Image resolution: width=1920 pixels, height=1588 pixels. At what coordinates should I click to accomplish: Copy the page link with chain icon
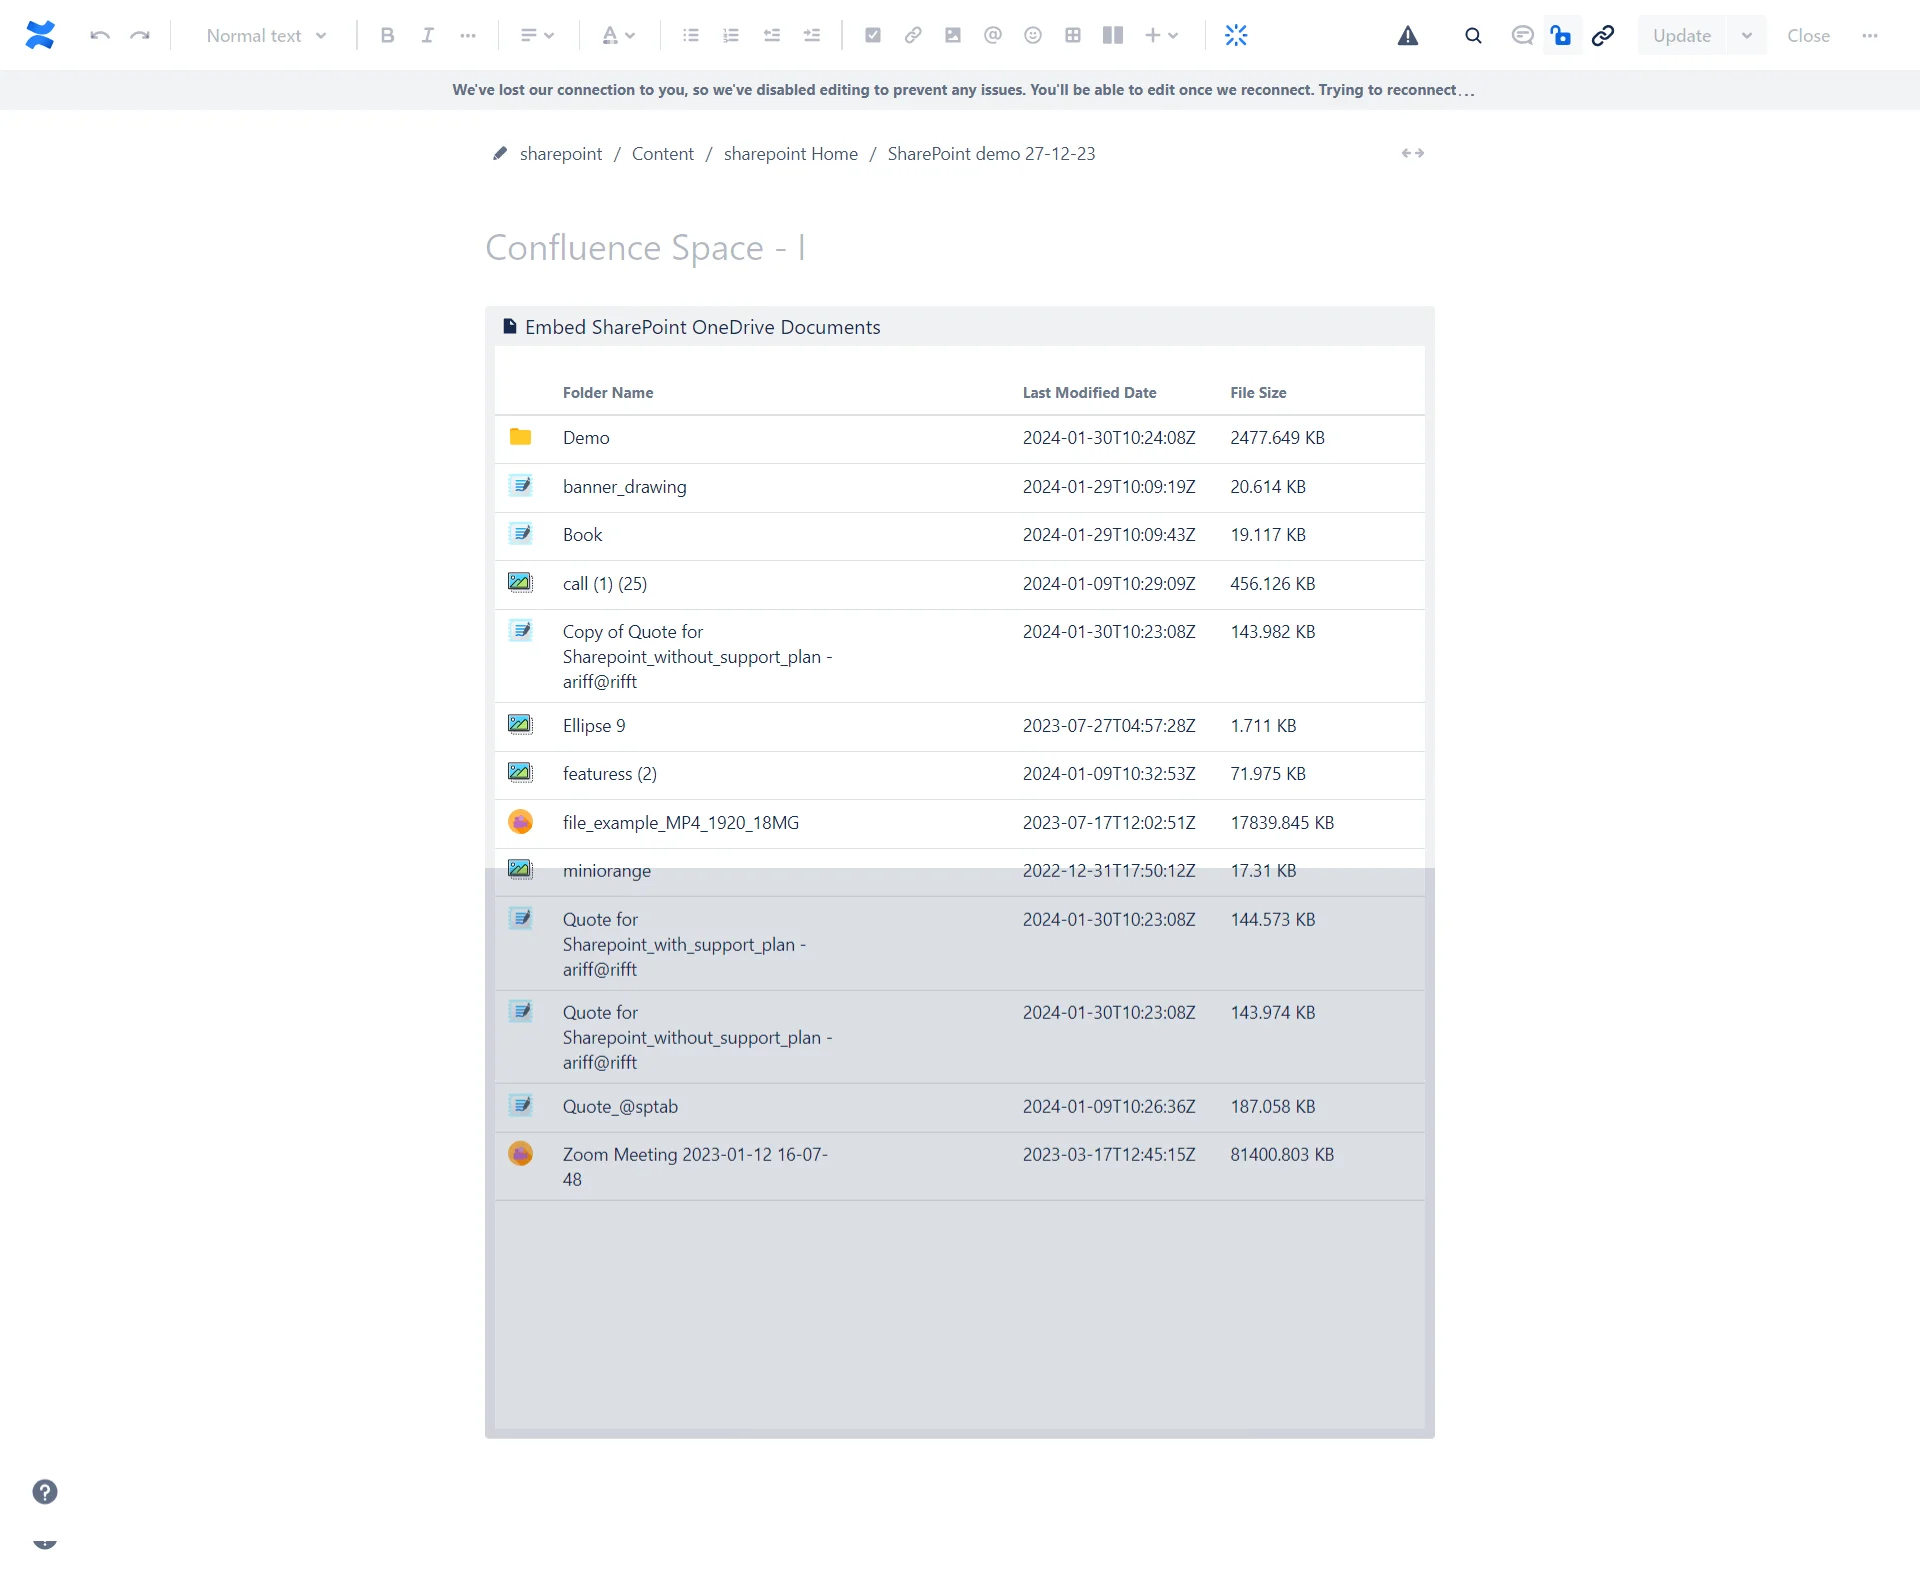point(1603,36)
